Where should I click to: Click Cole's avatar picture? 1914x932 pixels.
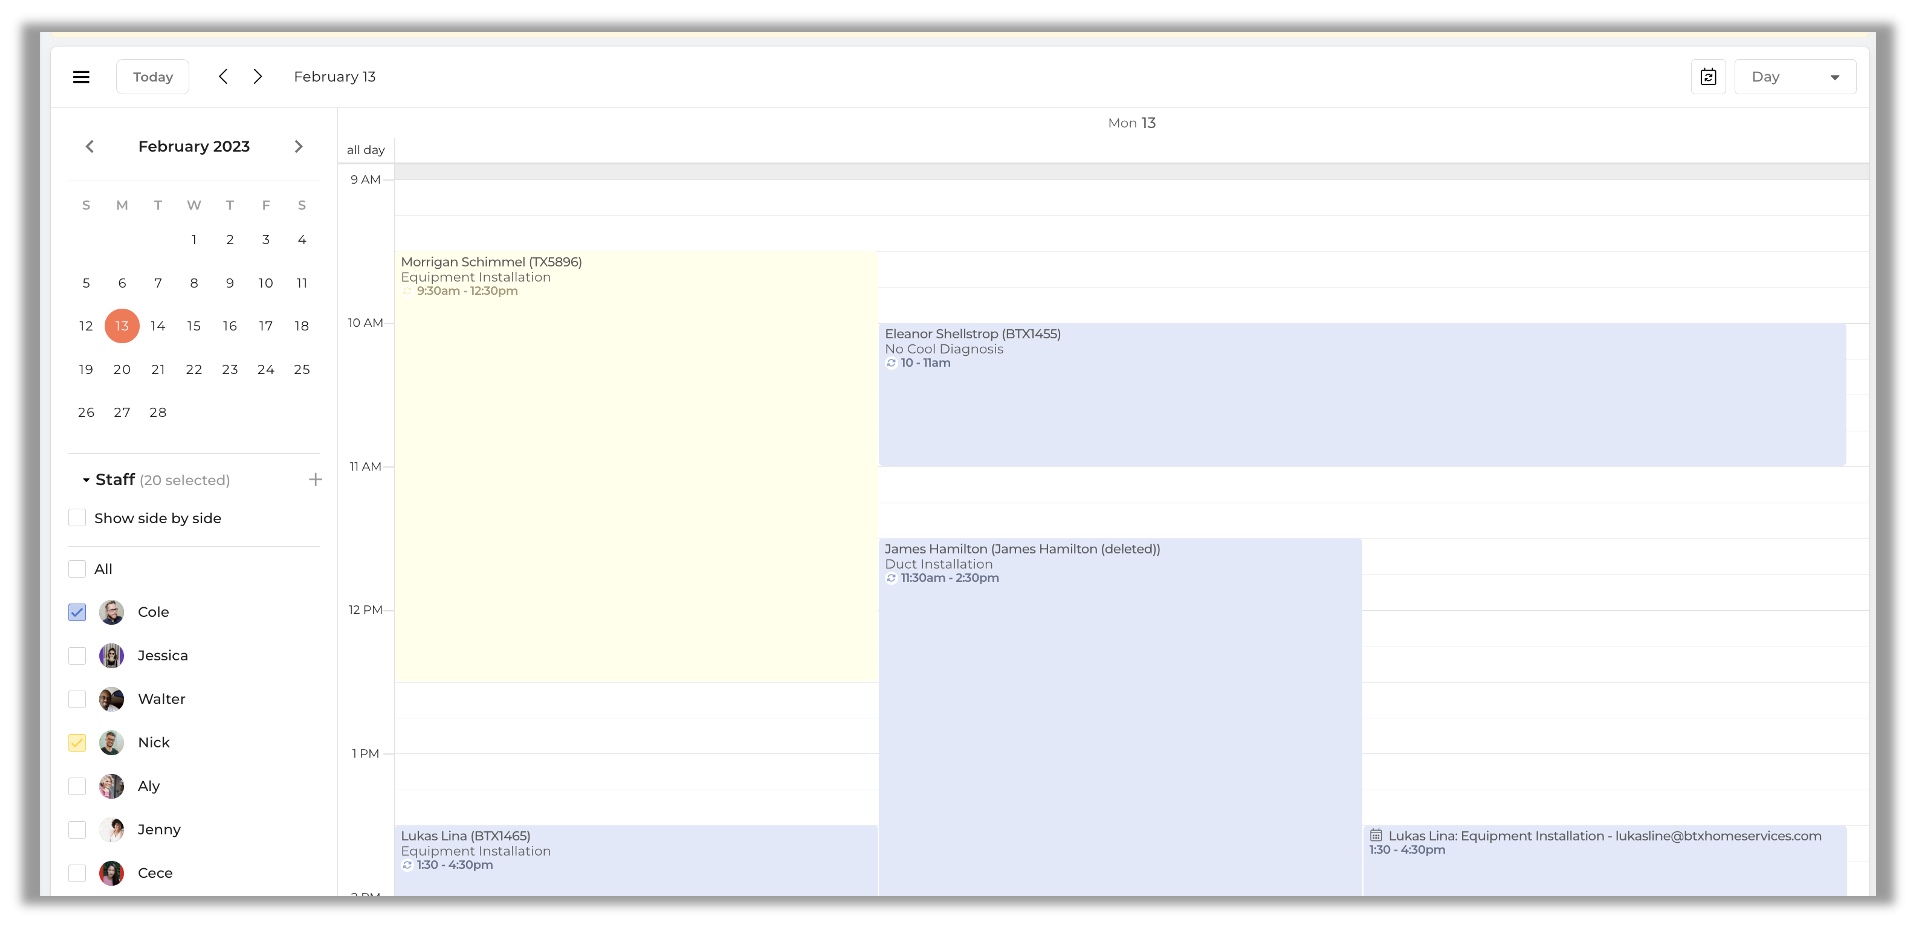tap(112, 612)
